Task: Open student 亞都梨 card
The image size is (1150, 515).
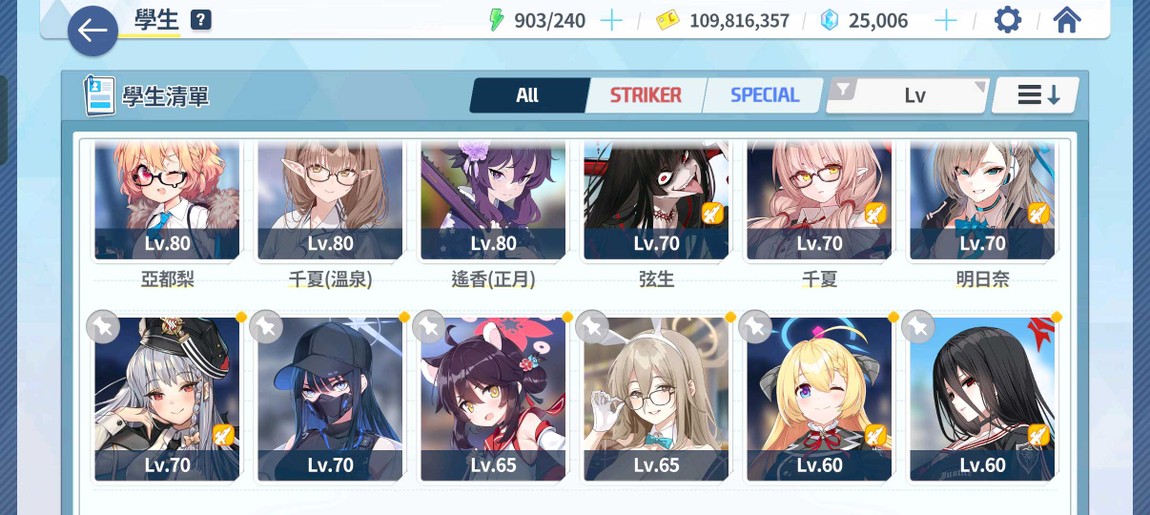Action: tap(167, 202)
